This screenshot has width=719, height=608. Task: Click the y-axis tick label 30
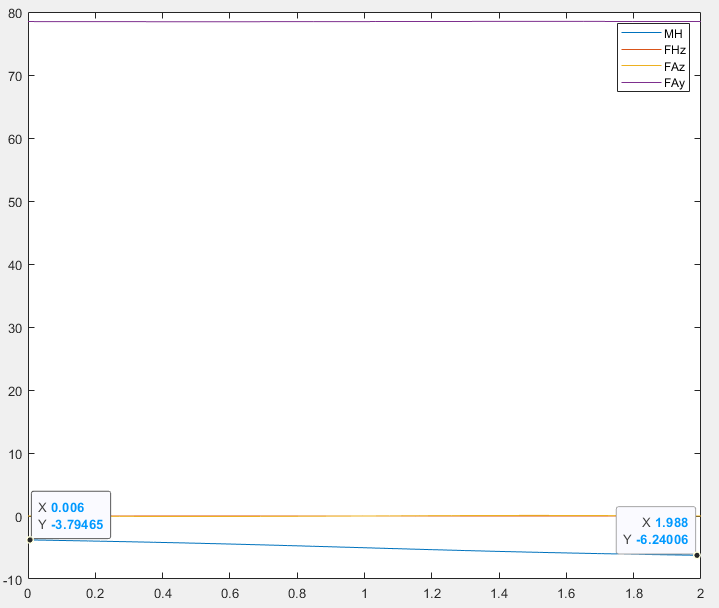tap(15, 328)
